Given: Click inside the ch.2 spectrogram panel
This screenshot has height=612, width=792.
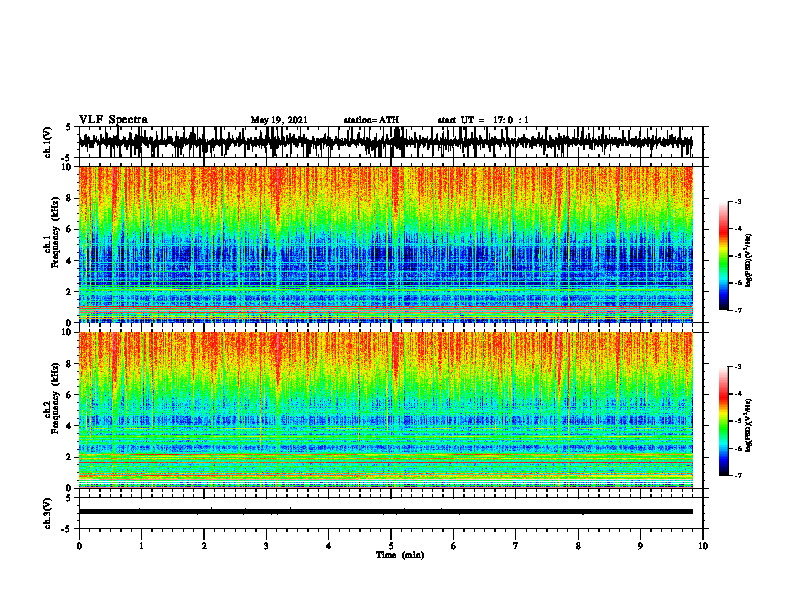Looking at the screenshot, I should click(385, 410).
